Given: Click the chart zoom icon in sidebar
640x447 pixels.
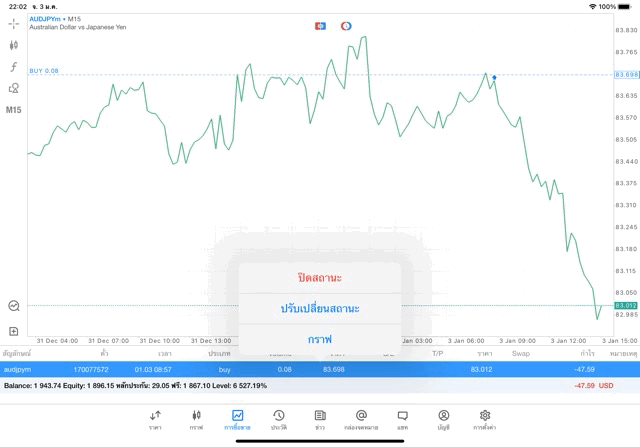Looking at the screenshot, I should [14, 306].
